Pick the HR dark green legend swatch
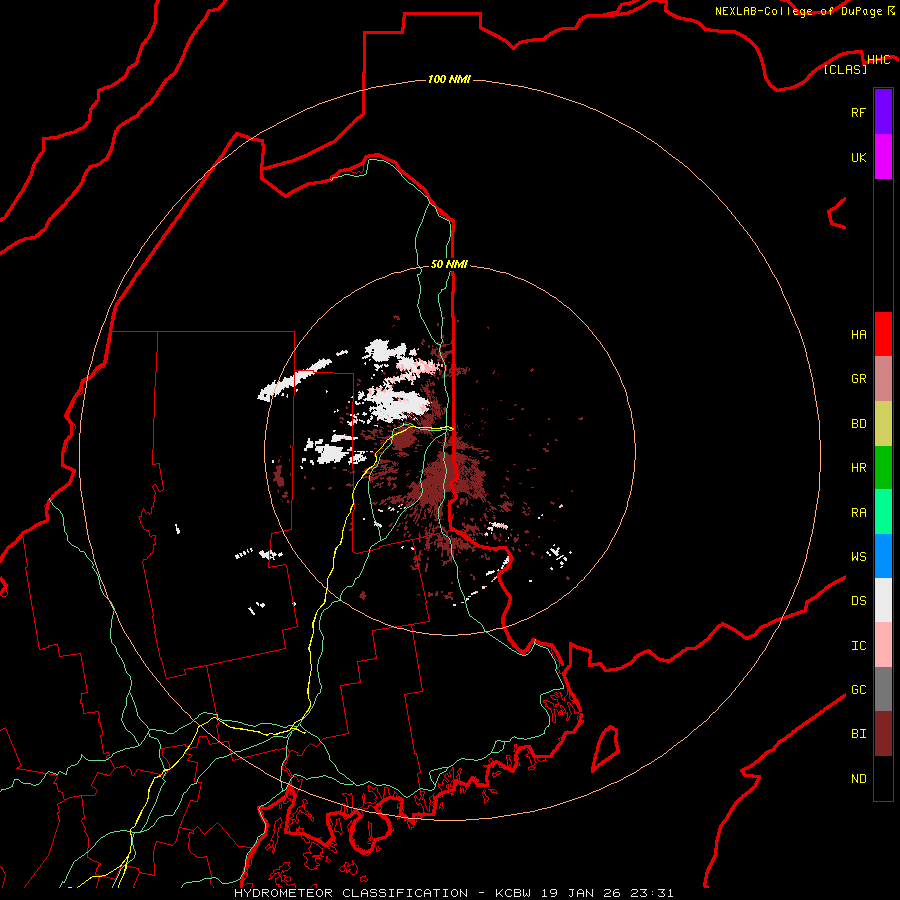The width and height of the screenshot is (900, 900). point(883,468)
